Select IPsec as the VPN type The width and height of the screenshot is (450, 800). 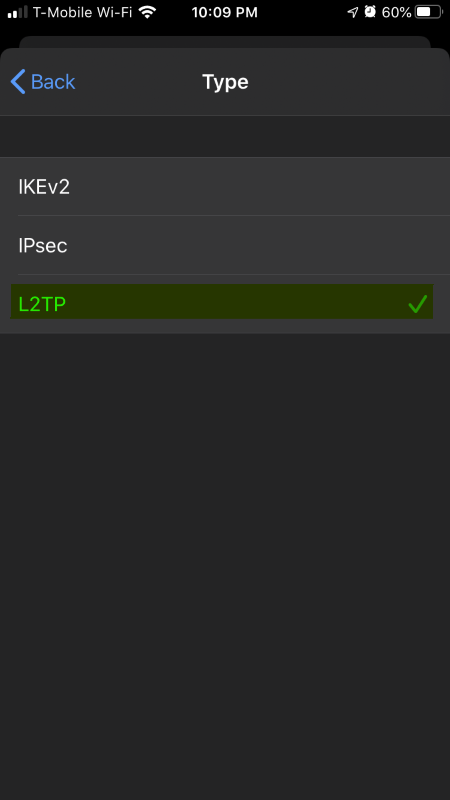tap(225, 245)
